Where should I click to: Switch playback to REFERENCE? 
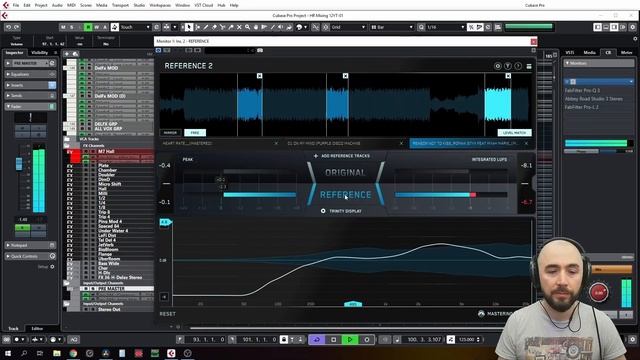[345, 195]
